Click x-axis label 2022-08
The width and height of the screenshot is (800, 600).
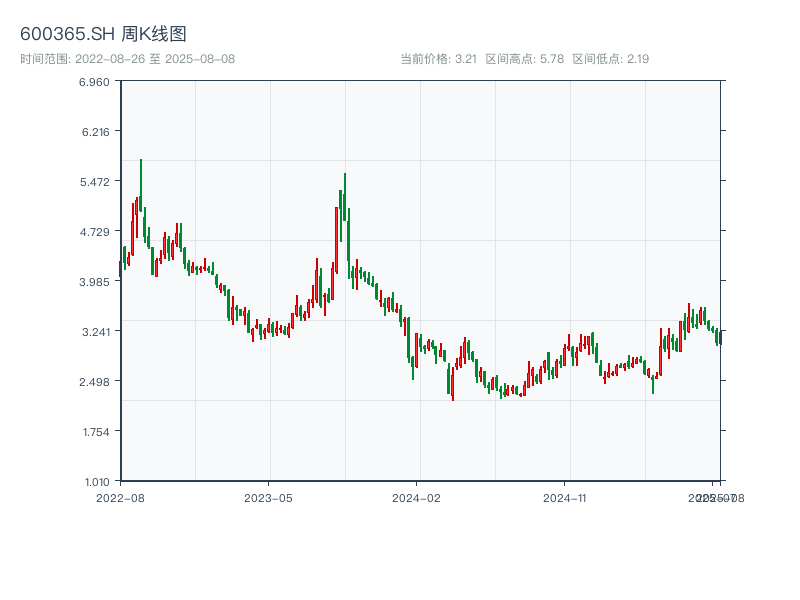120,498
